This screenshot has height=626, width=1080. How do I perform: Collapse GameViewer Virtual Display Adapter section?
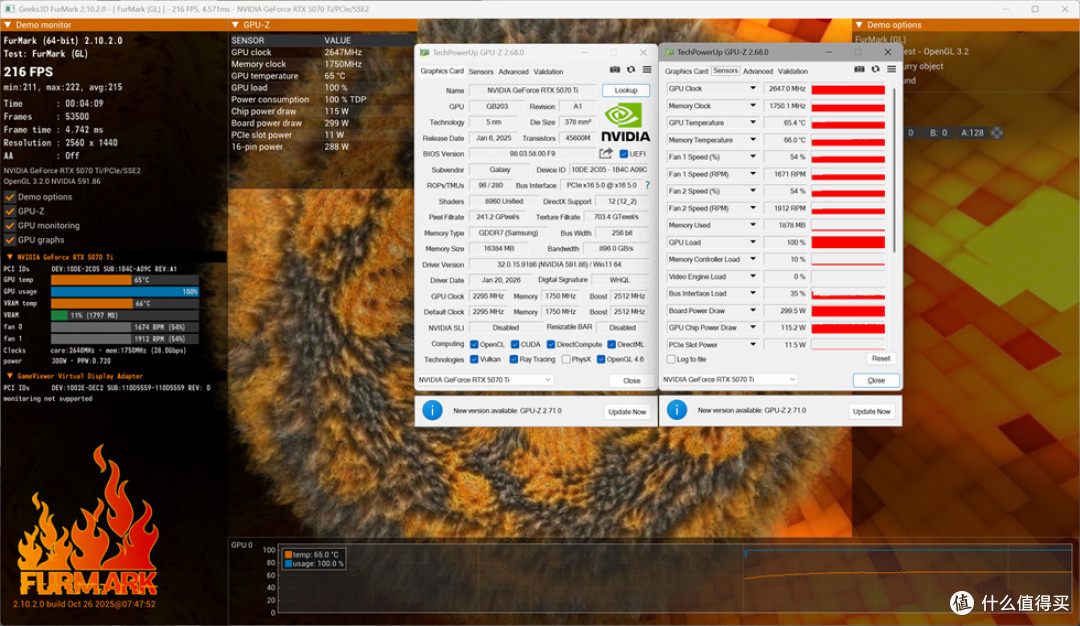point(10,376)
